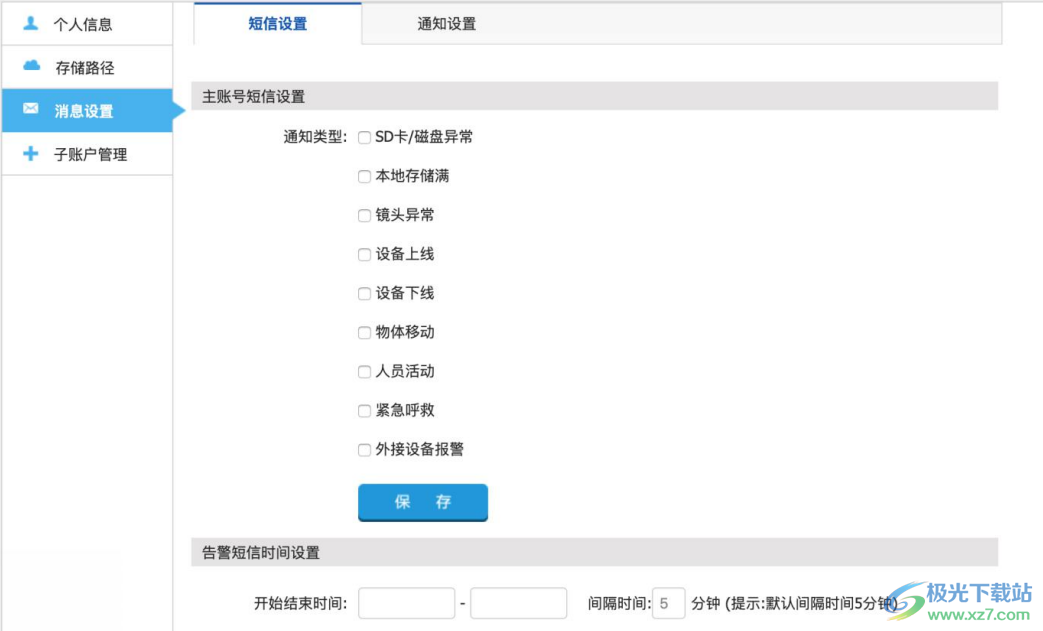Enable 设备上线 notification checkbox
Viewport: 1043px width, 631px height.
[365, 255]
